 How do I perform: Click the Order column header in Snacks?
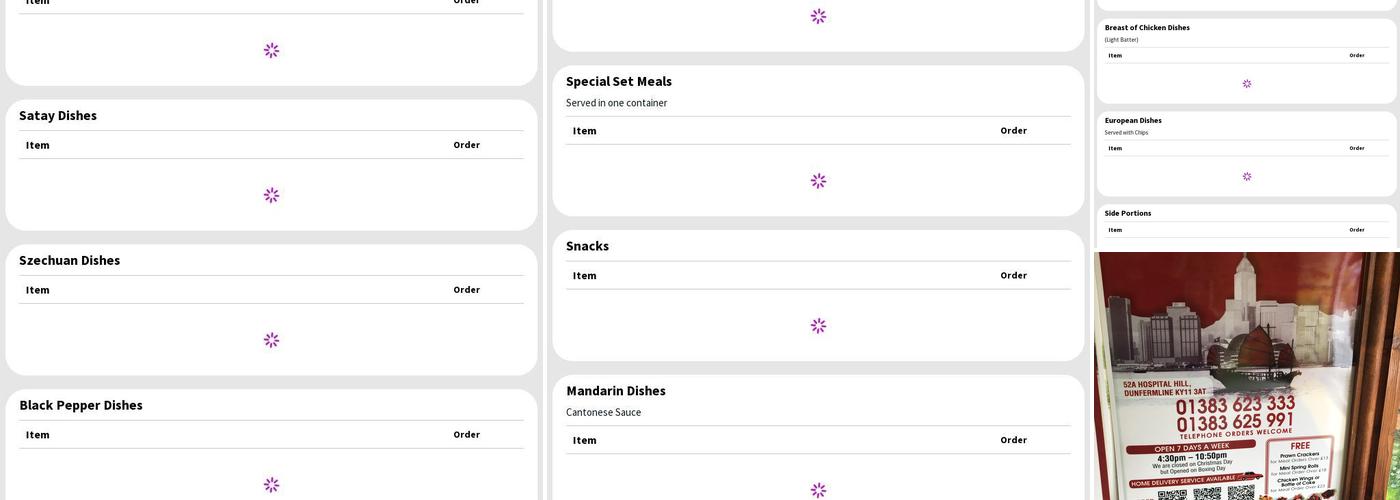1013,275
